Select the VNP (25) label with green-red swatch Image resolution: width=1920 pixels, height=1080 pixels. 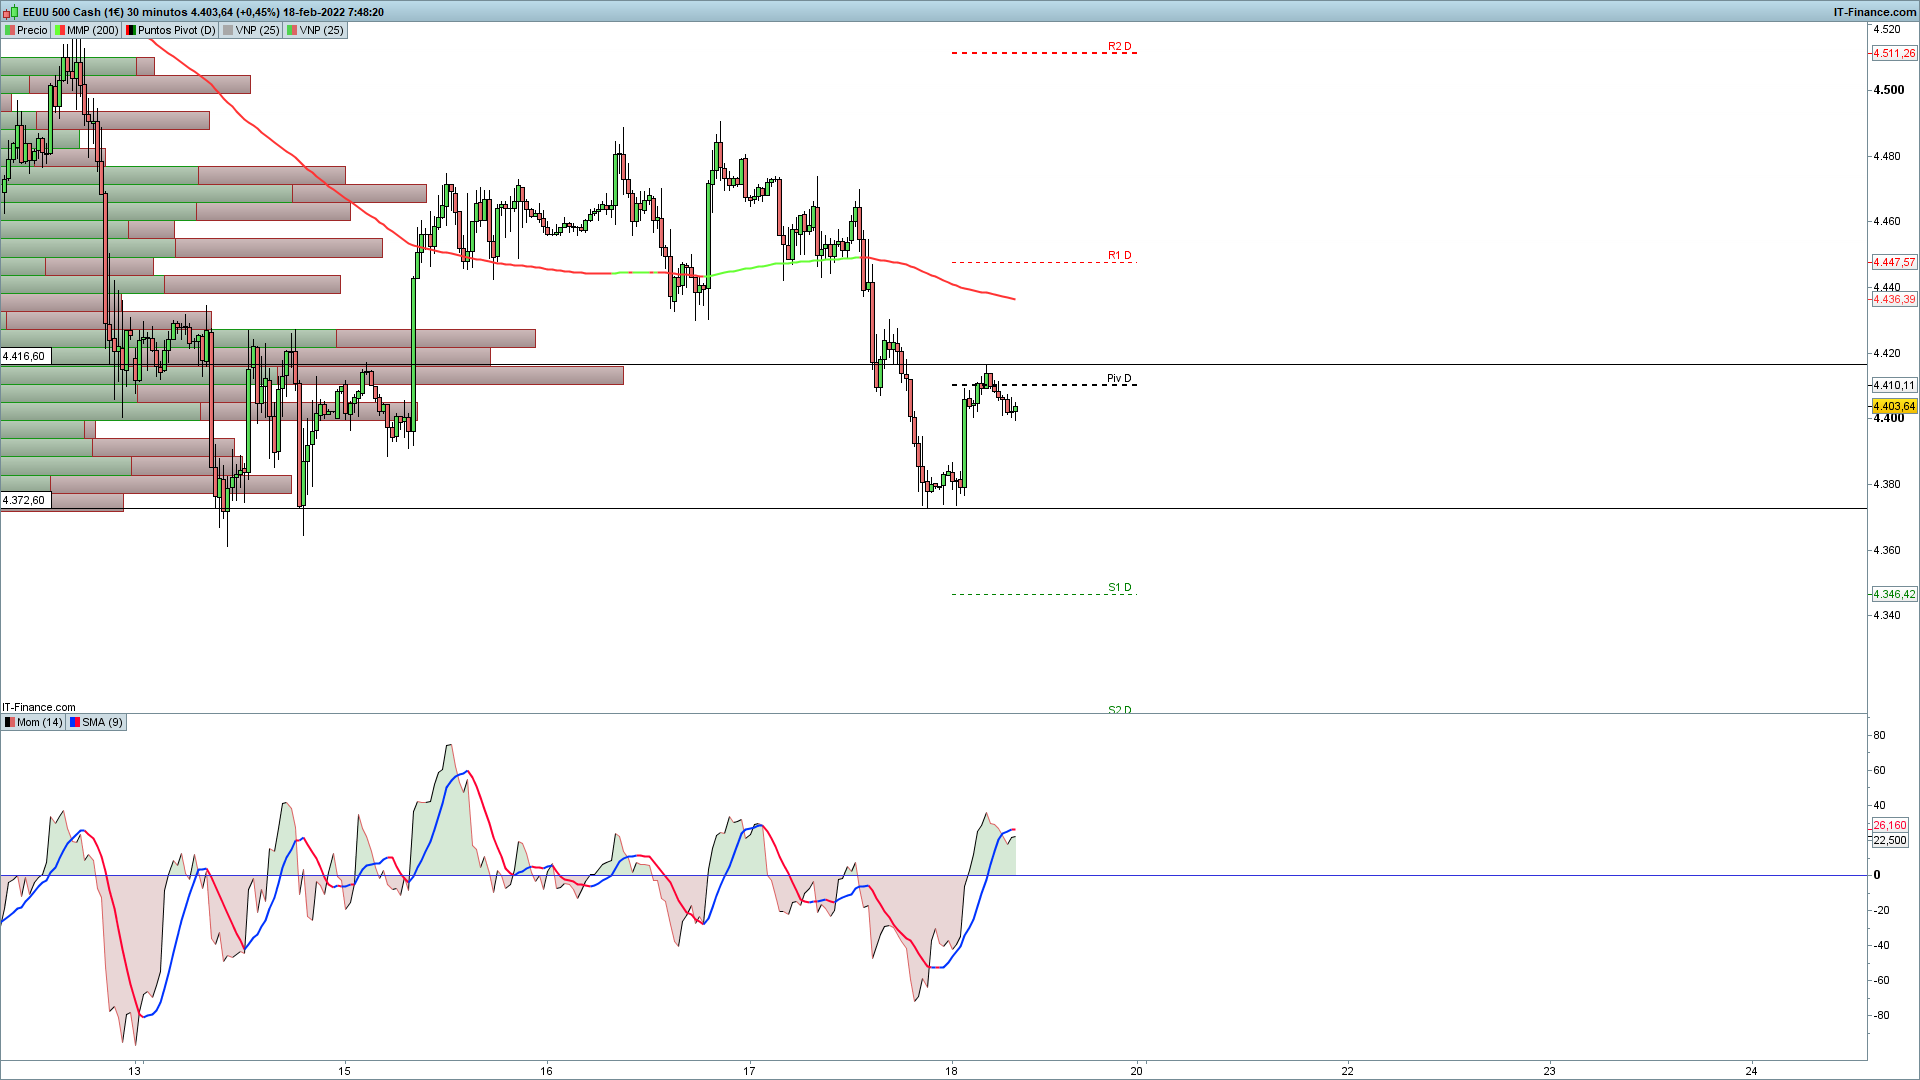pos(315,30)
